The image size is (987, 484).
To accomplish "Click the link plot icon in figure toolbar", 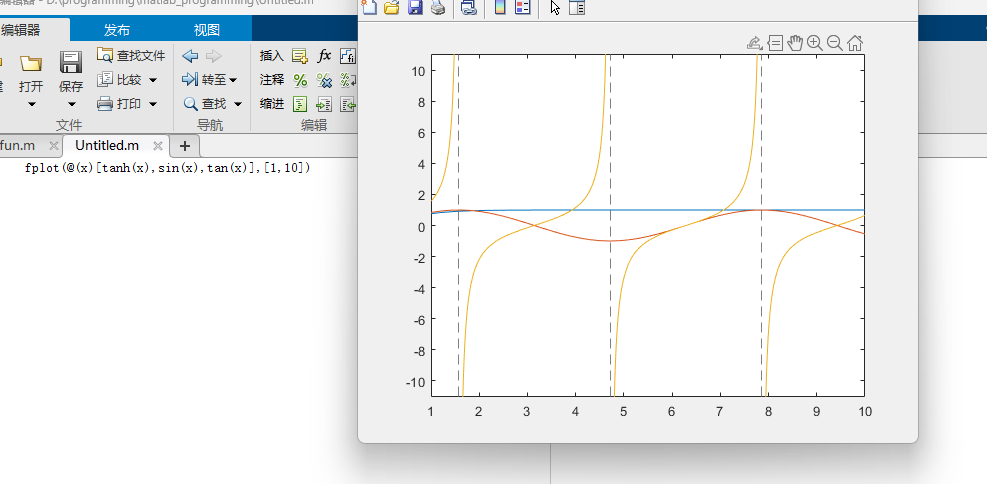I will [x=468, y=8].
